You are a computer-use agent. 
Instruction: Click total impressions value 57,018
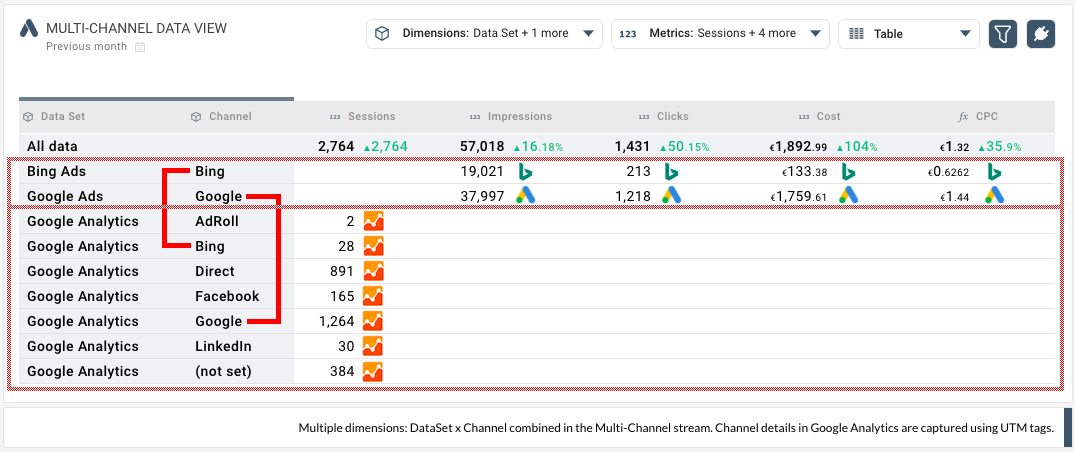[481, 146]
